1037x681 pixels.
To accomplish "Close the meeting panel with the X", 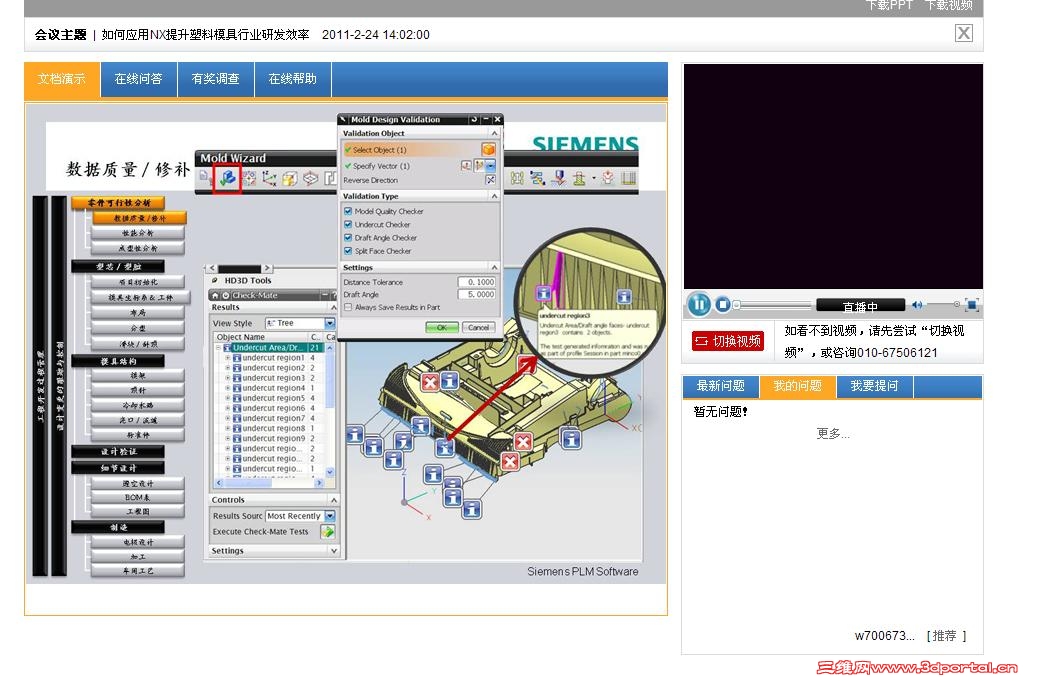I will pos(964,33).
